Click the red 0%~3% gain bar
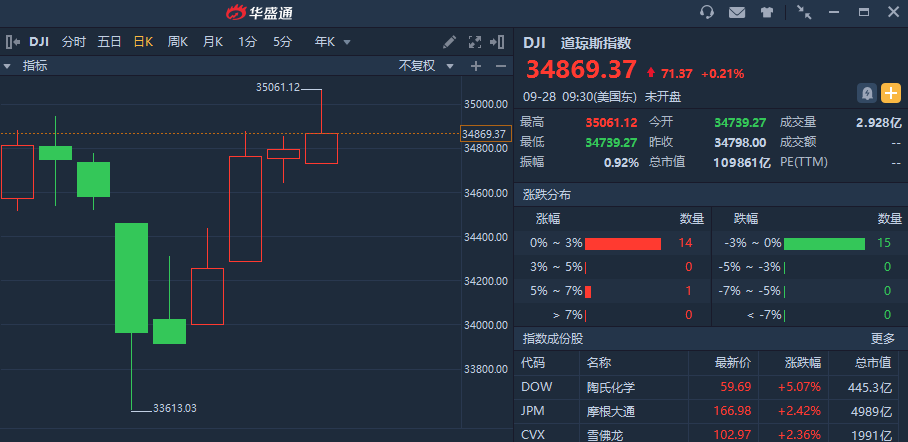Image resolution: width=908 pixels, height=442 pixels. 623,244
